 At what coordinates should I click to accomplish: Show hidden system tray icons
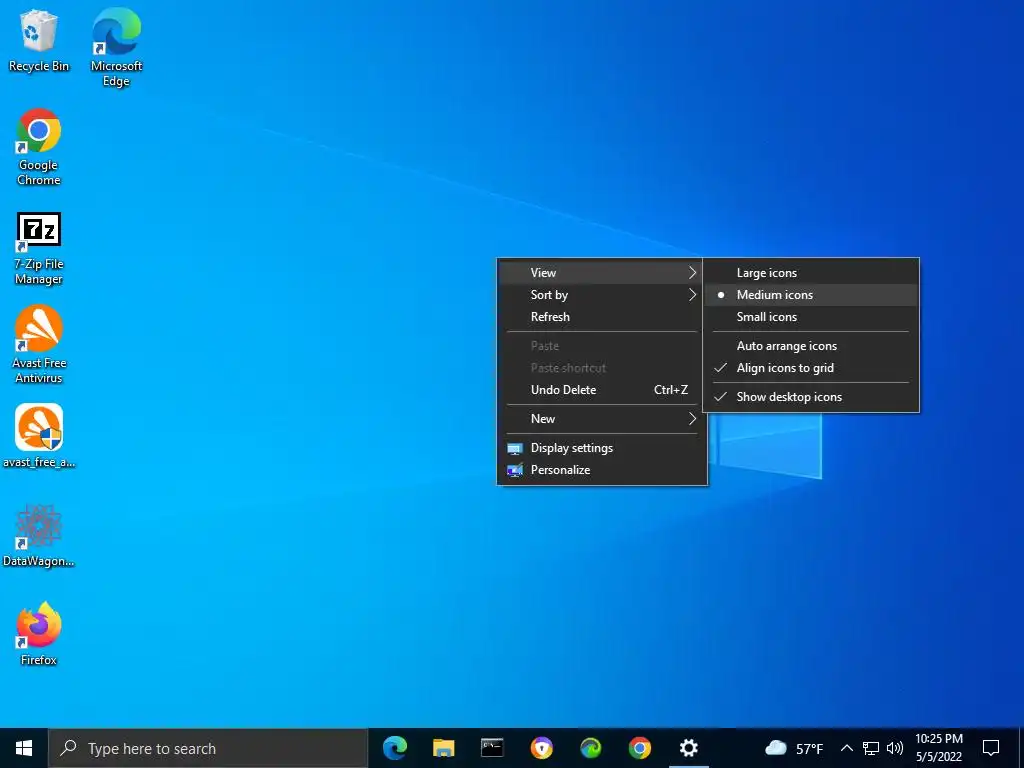[x=846, y=748]
